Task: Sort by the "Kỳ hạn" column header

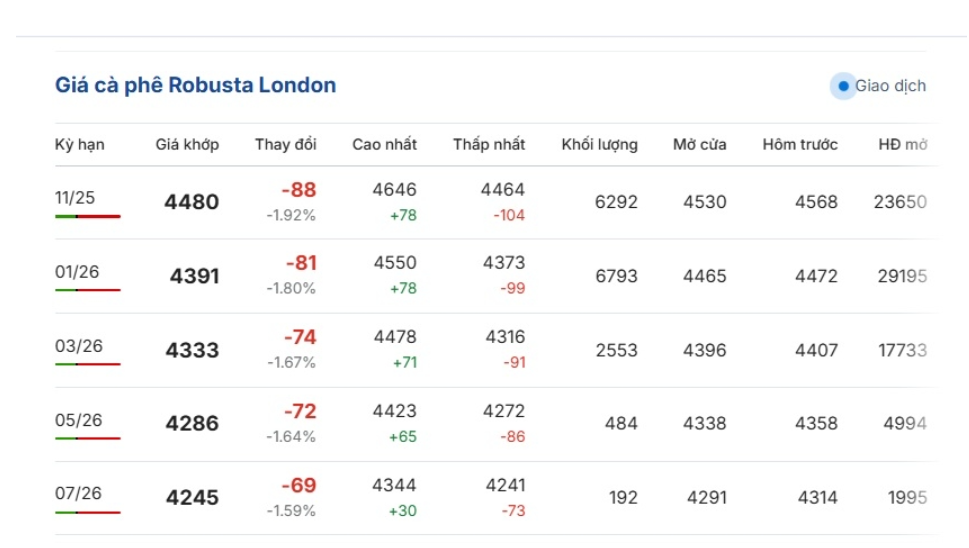Action: [x=80, y=145]
